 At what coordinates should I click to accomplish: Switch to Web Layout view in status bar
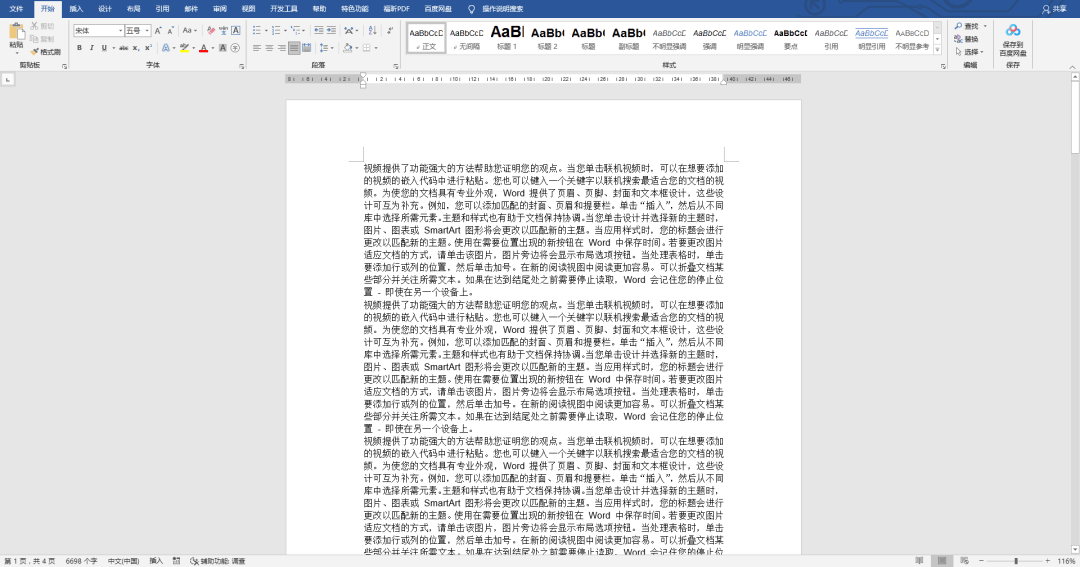tap(964, 561)
